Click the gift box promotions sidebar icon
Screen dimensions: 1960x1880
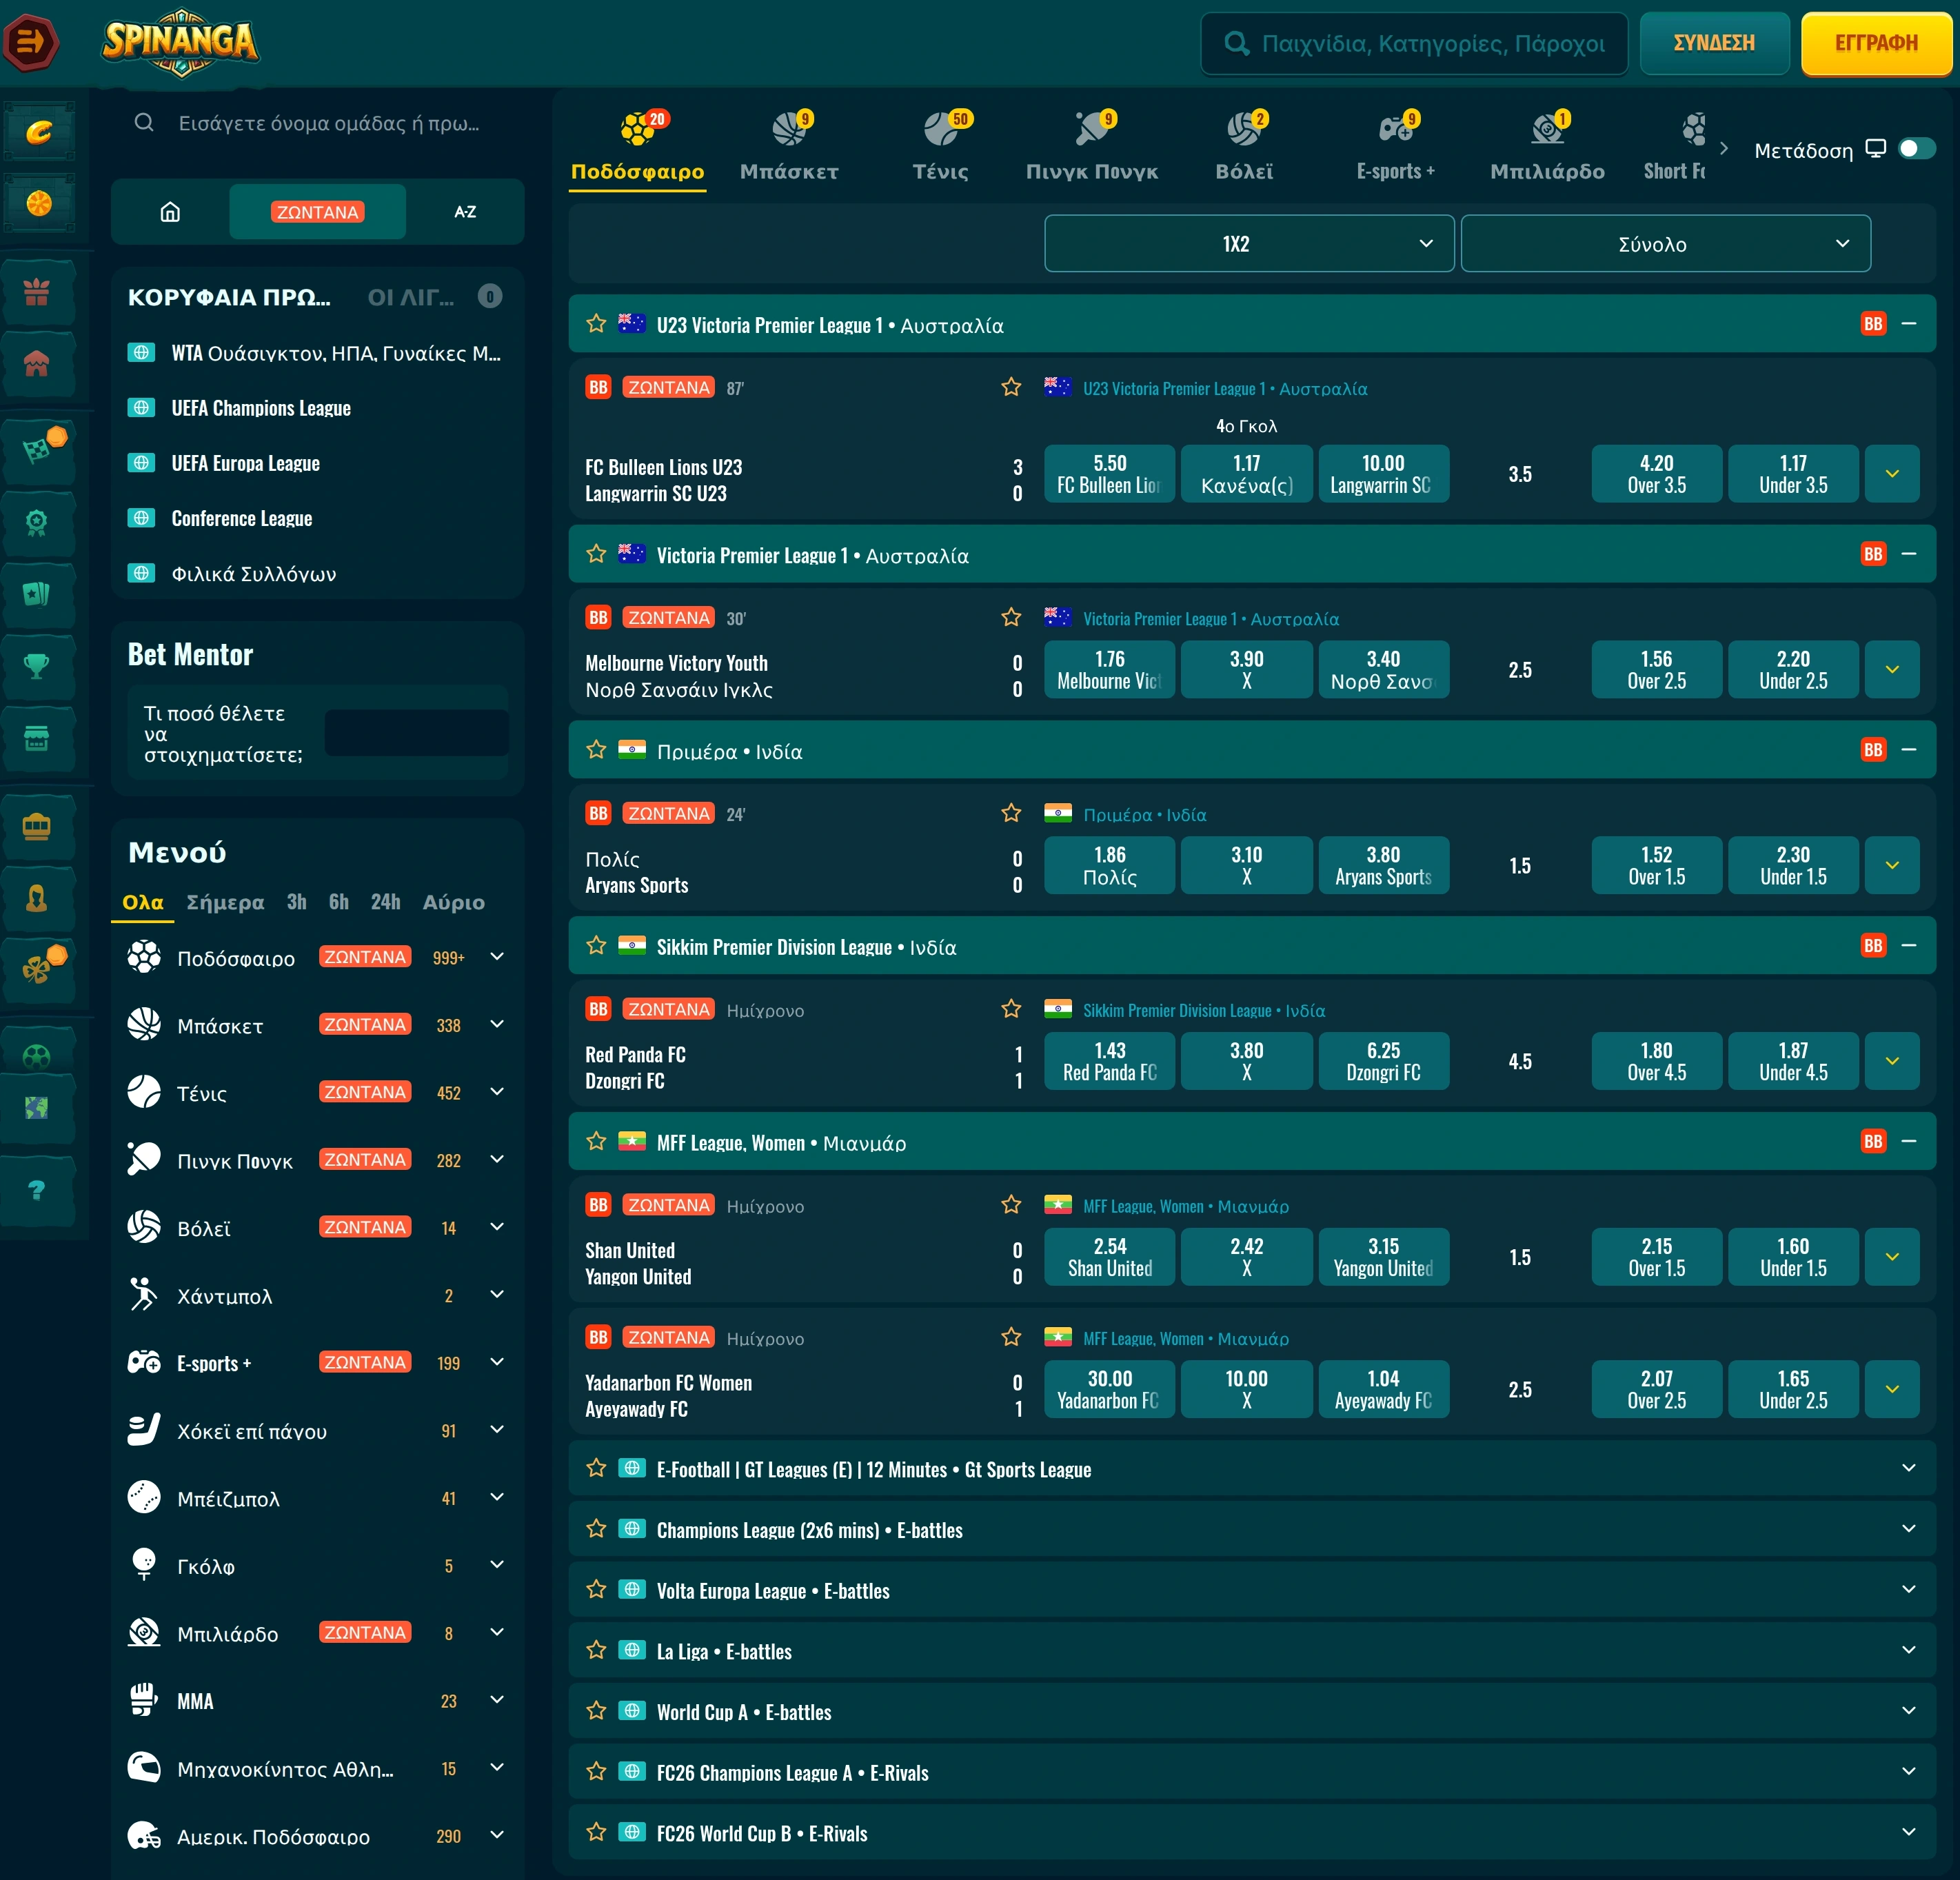pyautogui.click(x=37, y=292)
